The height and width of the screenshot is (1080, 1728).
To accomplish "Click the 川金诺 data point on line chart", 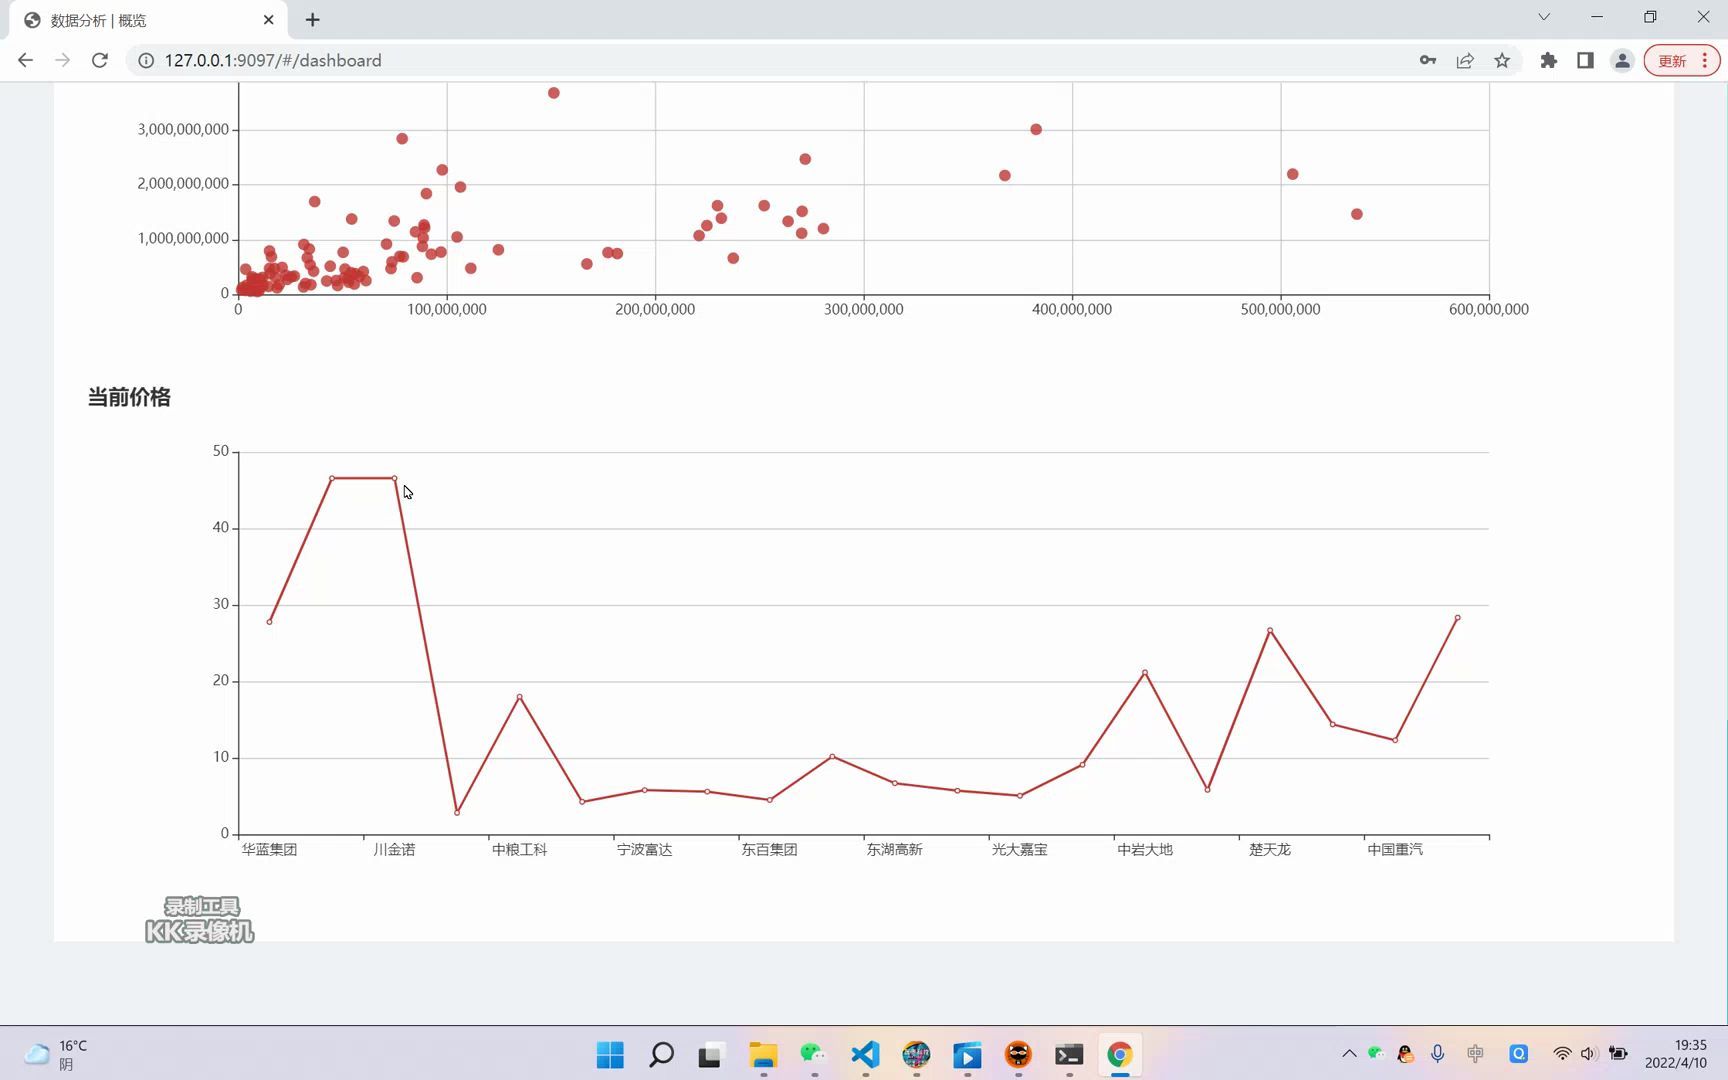I will [394, 478].
